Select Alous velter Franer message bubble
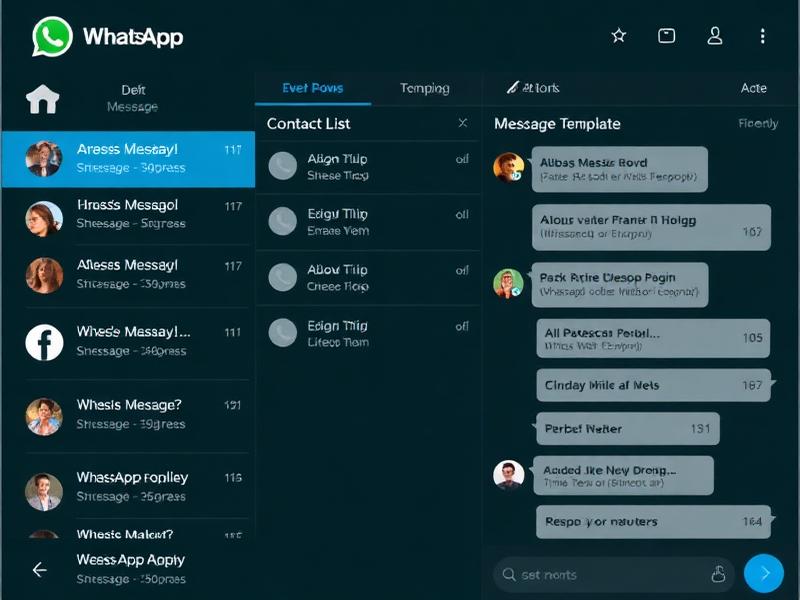The width and height of the screenshot is (800, 600). [x=651, y=227]
